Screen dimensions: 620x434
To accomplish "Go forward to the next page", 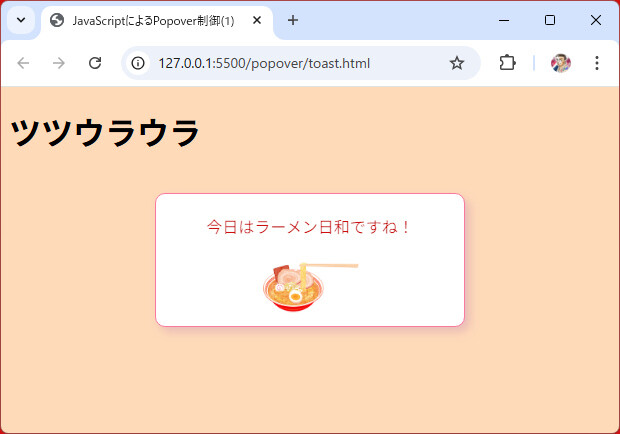I will 59,63.
